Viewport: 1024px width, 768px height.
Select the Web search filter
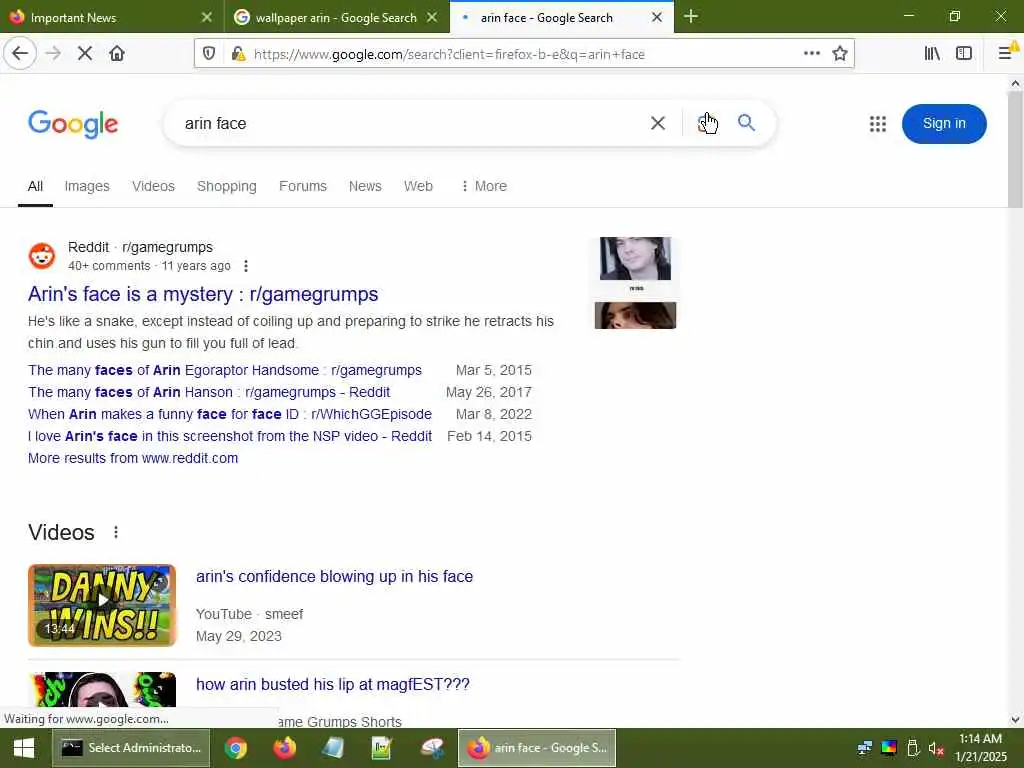pos(418,186)
